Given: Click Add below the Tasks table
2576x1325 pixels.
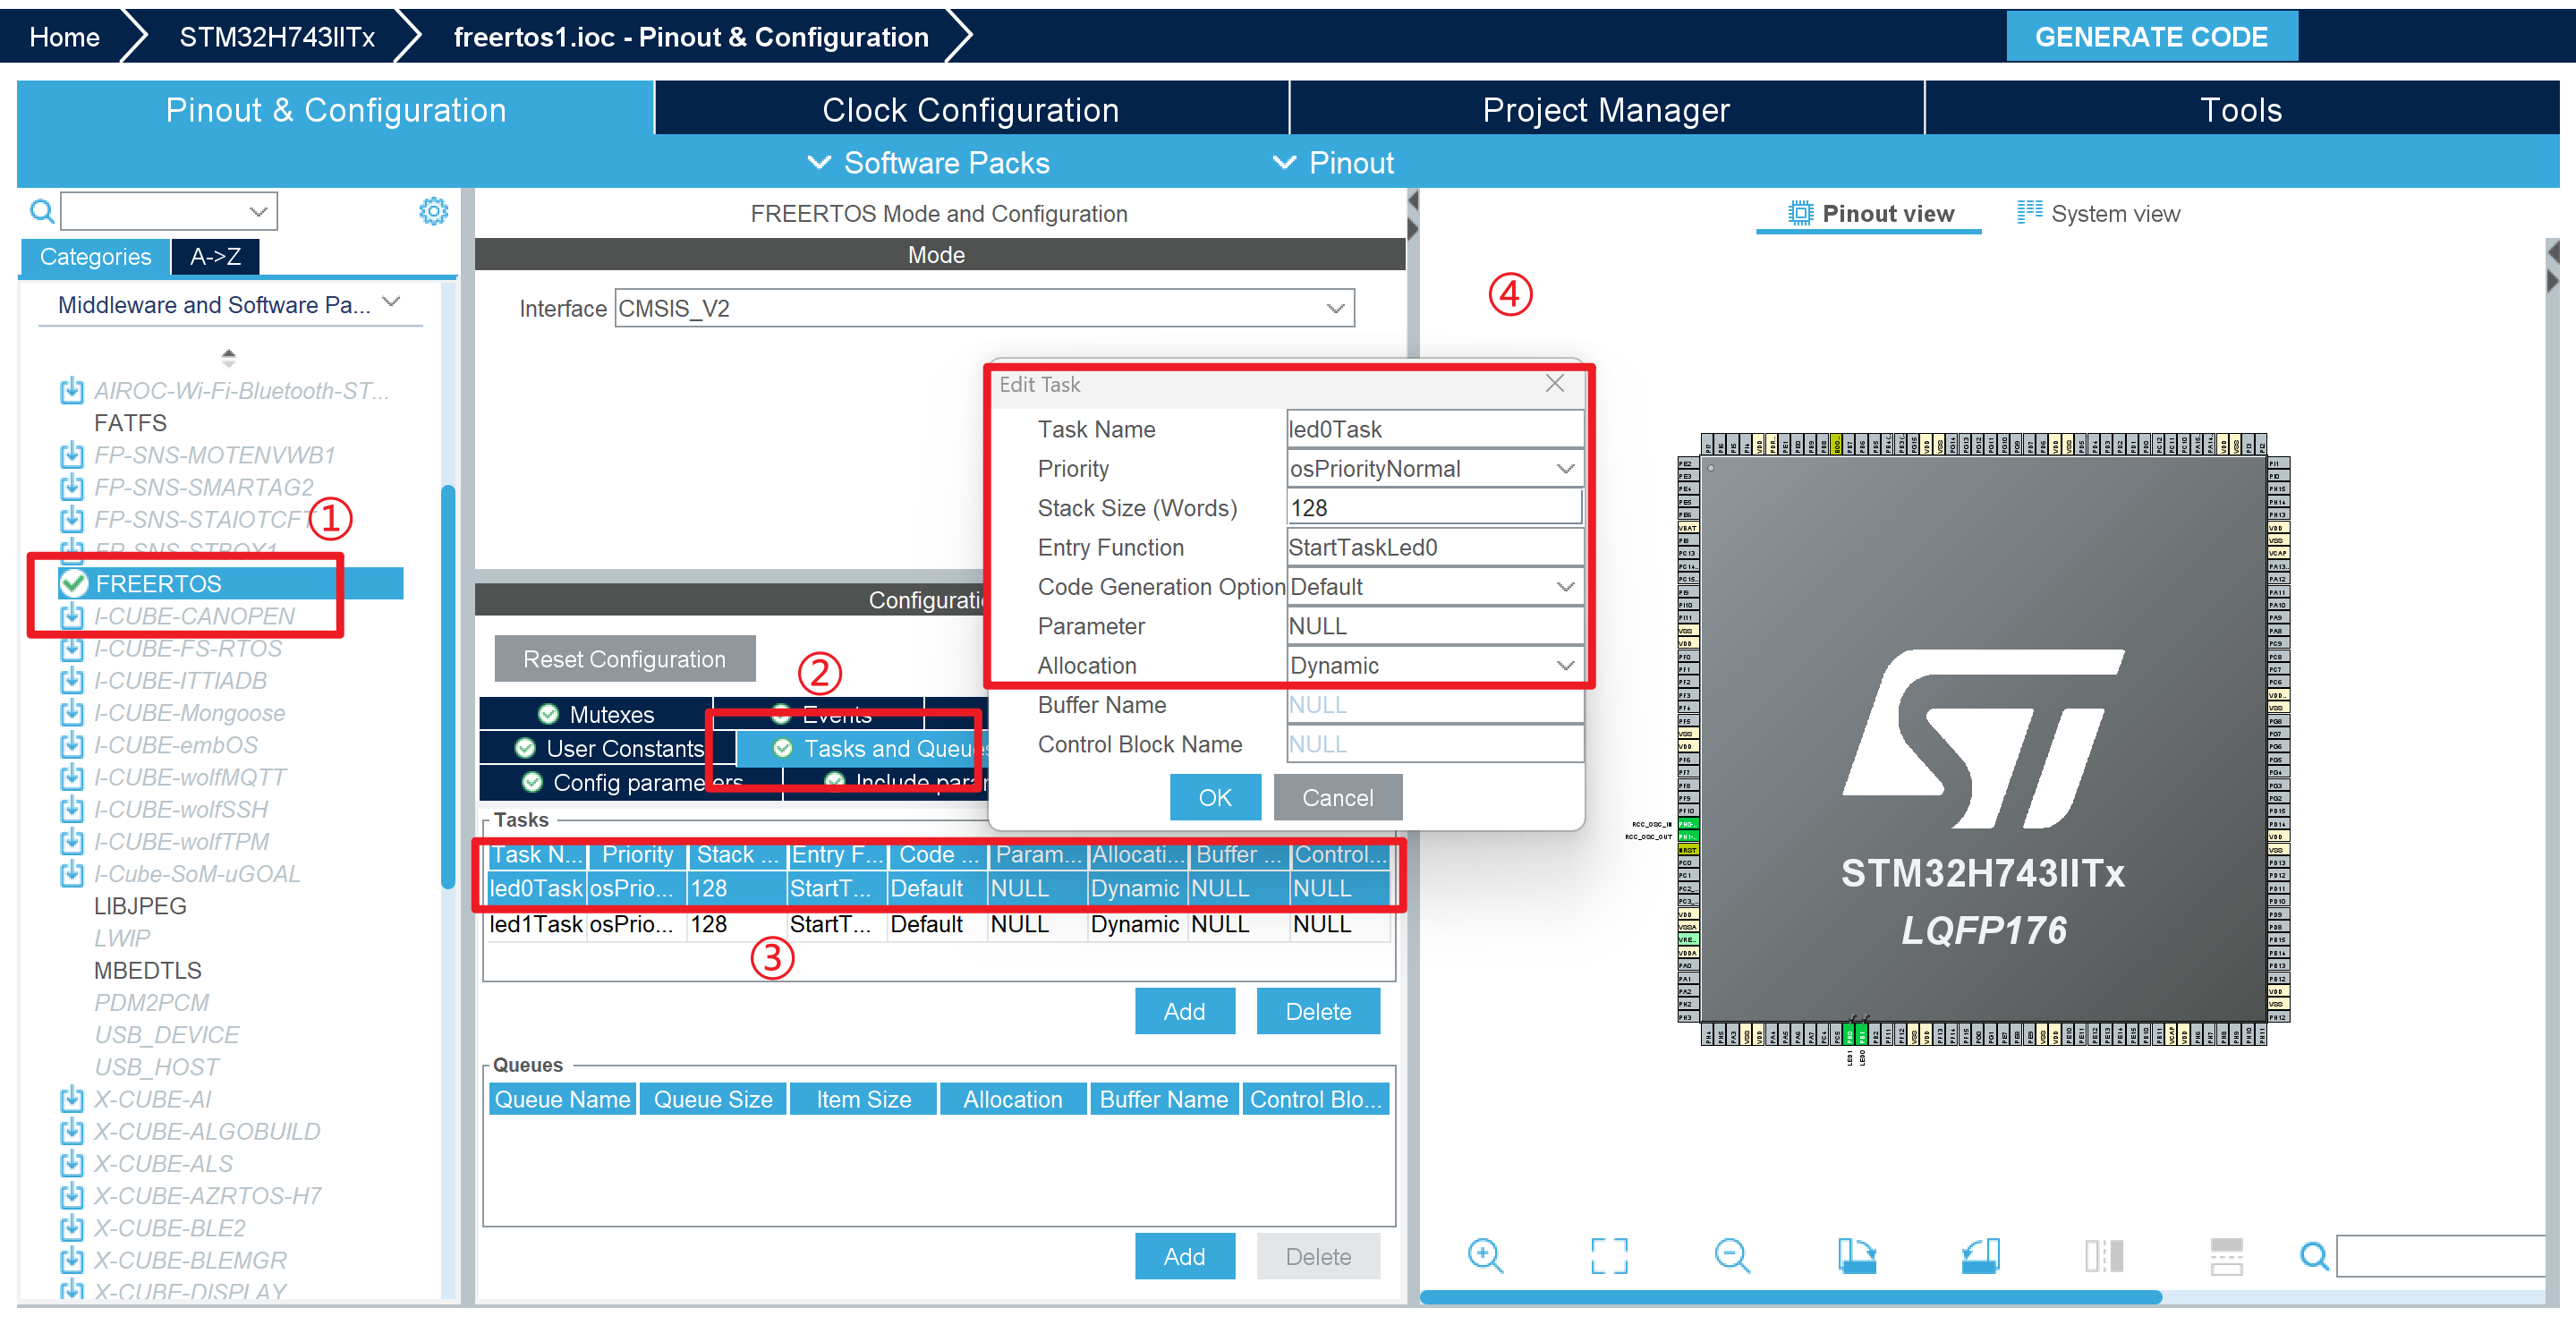Looking at the screenshot, I should point(1184,1011).
